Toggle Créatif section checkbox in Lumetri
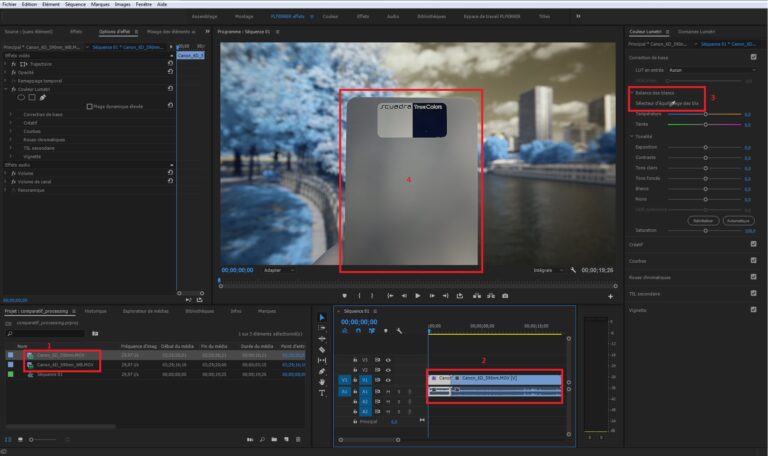This screenshot has width=768, height=456. pyautogui.click(x=753, y=244)
